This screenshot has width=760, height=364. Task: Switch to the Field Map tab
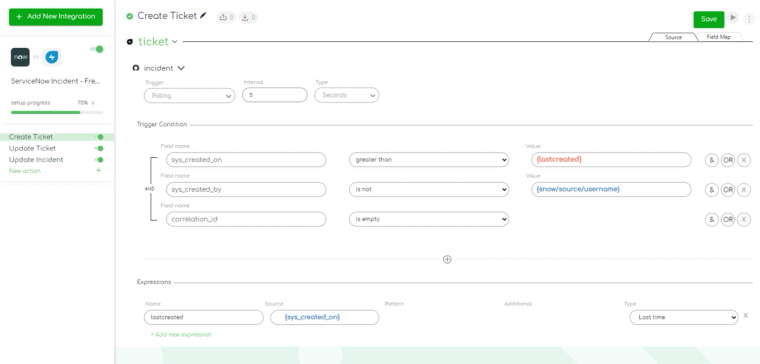coord(718,37)
